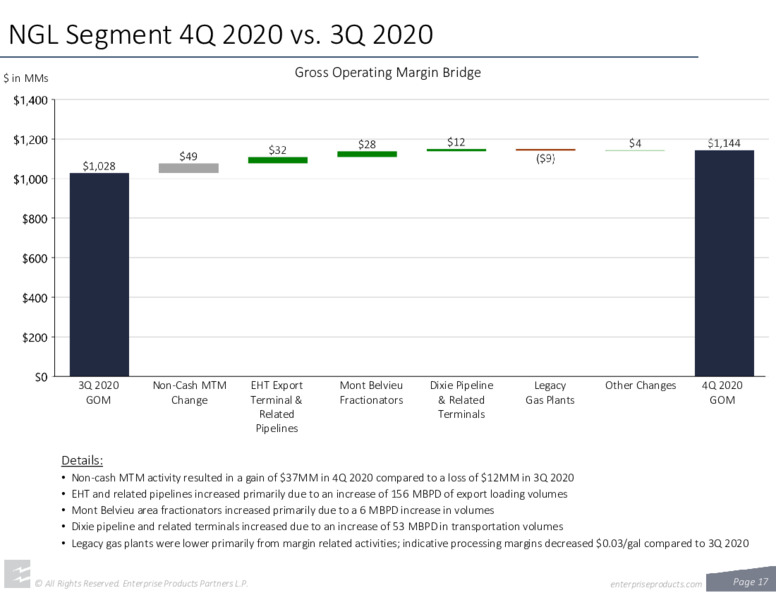Open the enterpriseproducts.com link
The height and width of the screenshot is (600, 776).
(656, 584)
